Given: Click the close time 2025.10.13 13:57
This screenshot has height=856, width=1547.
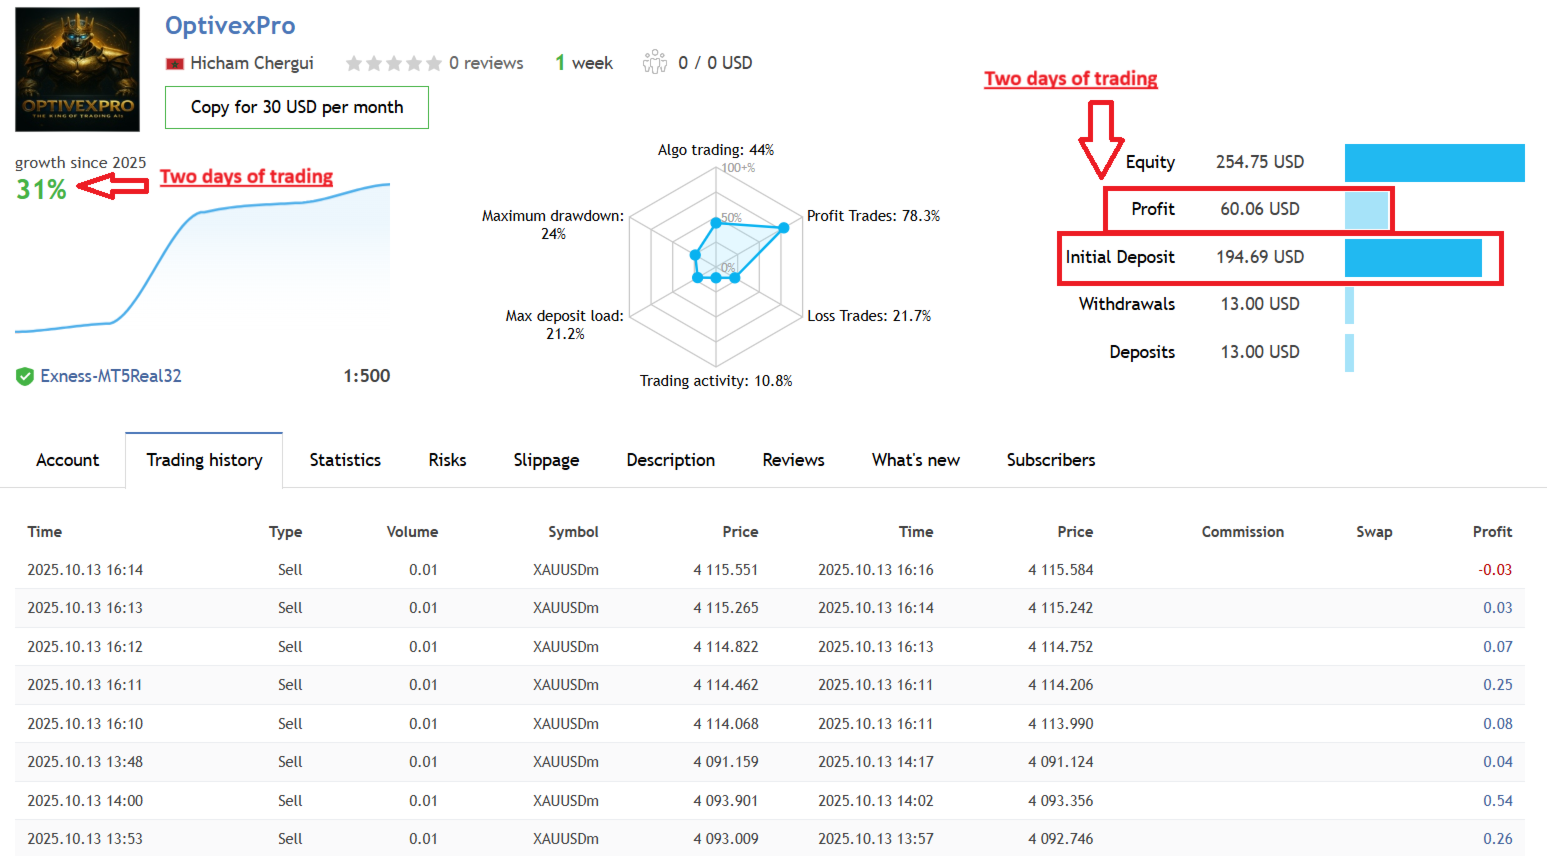Looking at the screenshot, I should coord(876,839).
